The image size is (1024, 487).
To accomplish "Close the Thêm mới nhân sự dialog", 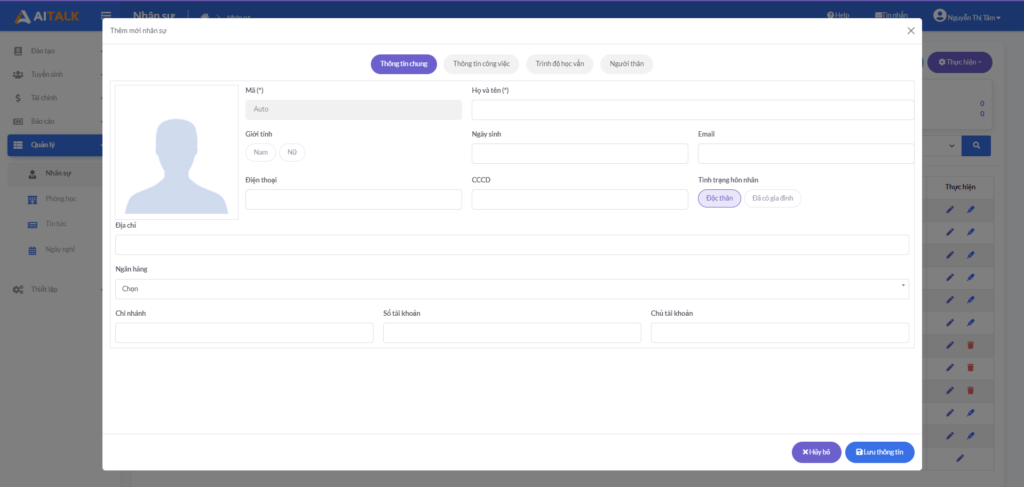I will coord(910,31).
